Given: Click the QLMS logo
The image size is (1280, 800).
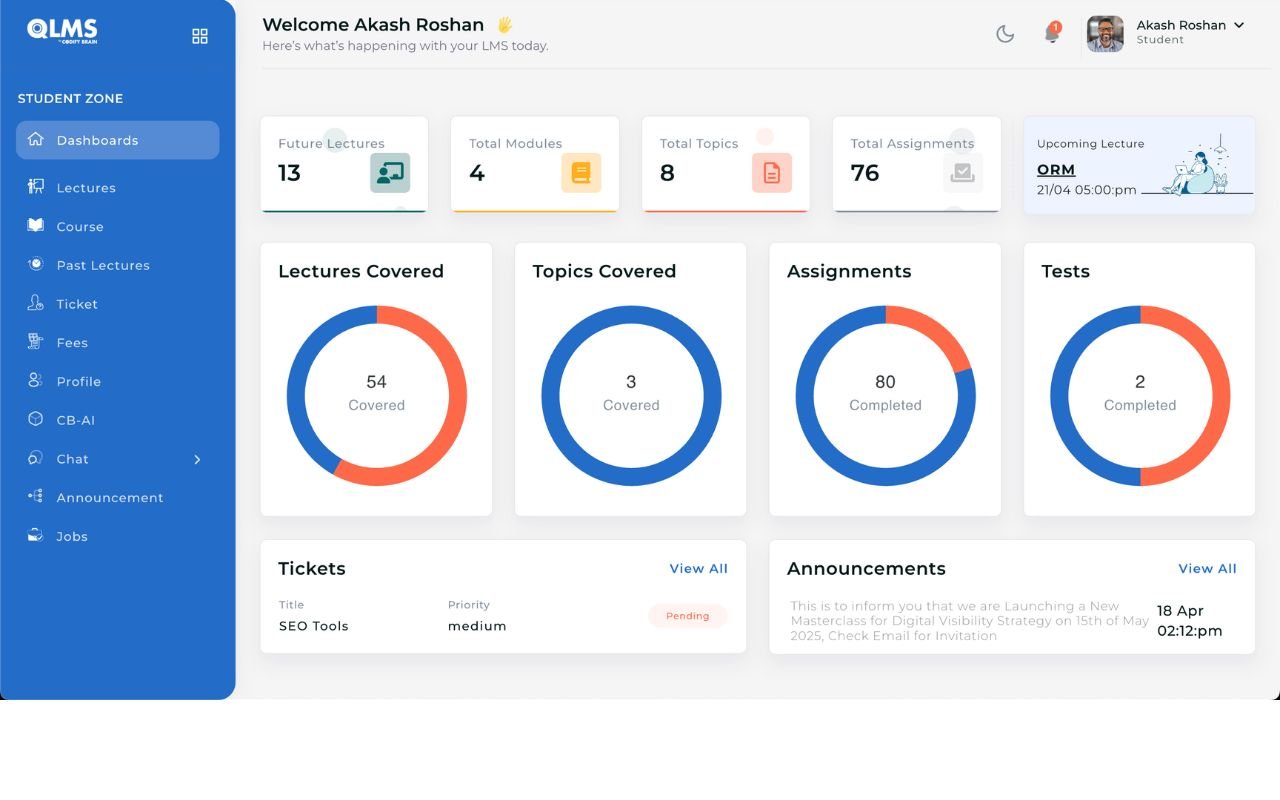Looking at the screenshot, I should (x=62, y=31).
